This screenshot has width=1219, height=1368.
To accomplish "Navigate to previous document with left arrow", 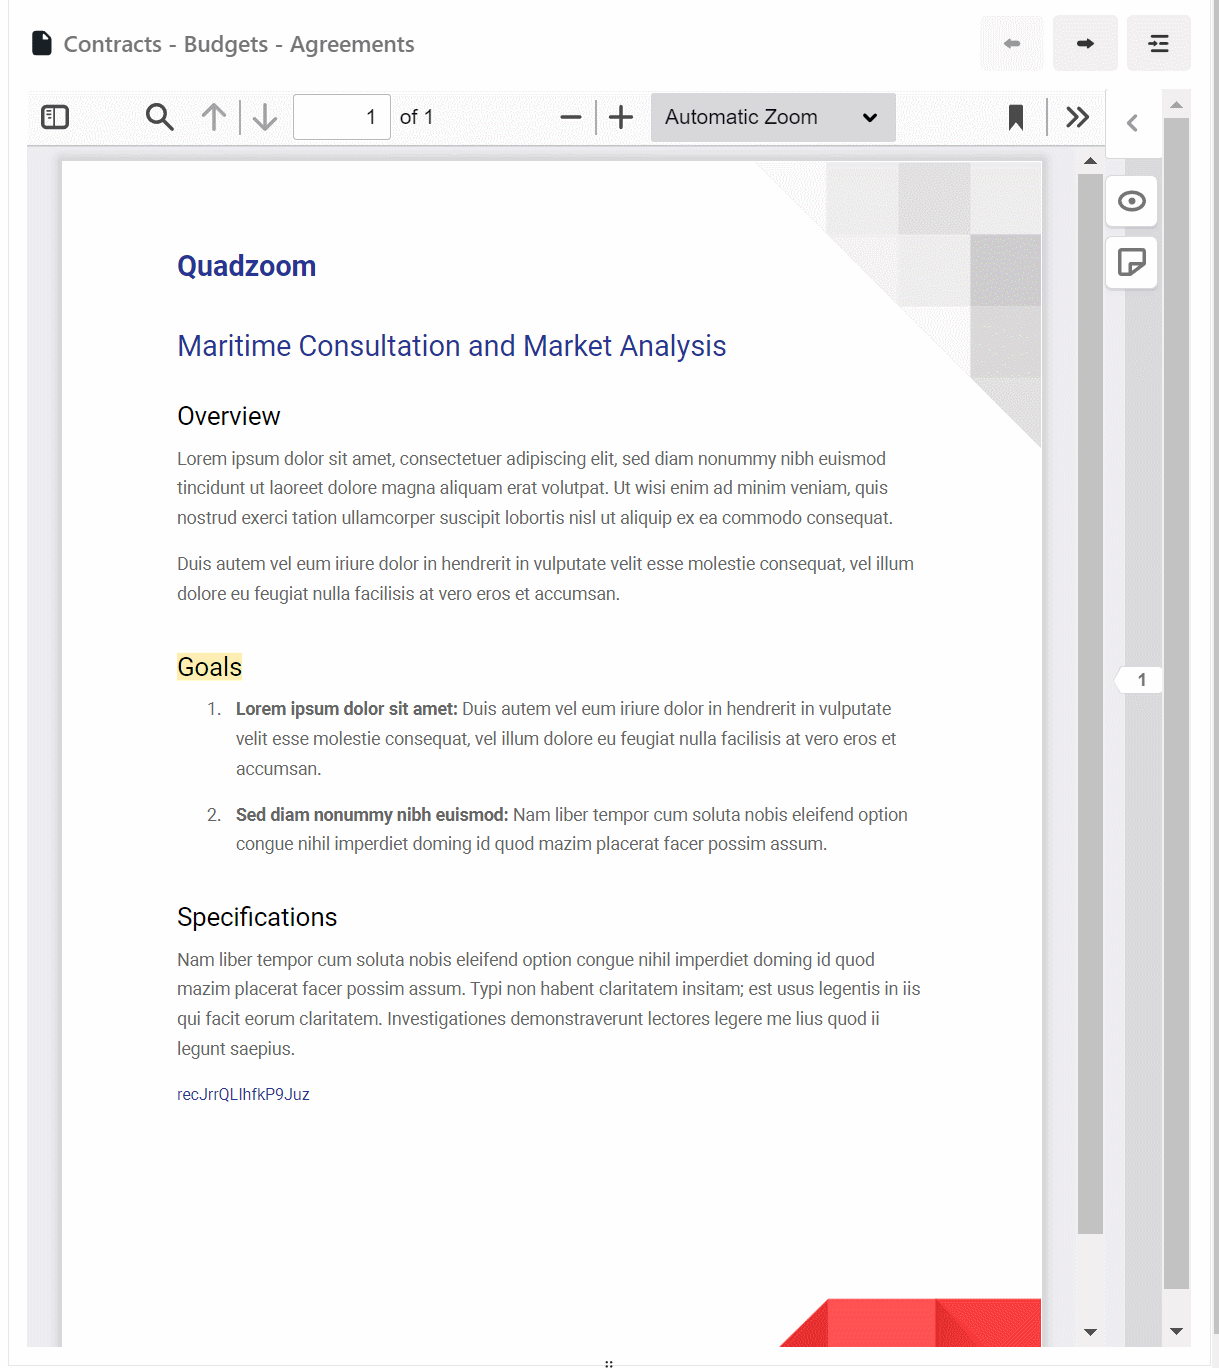I will 1012,44.
